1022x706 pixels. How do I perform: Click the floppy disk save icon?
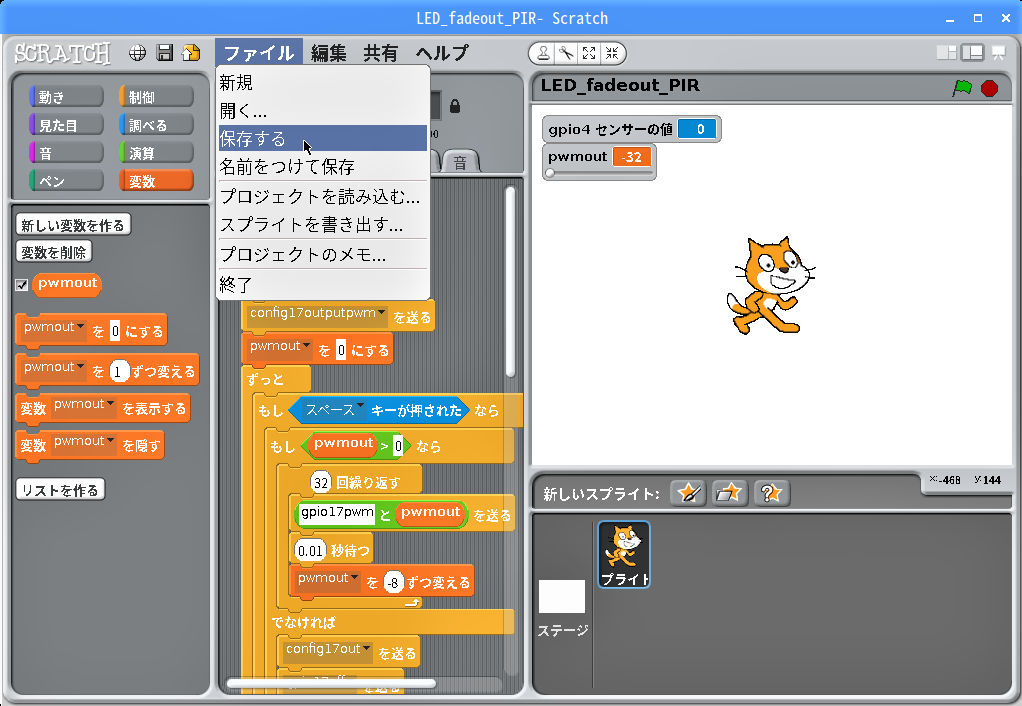click(164, 53)
